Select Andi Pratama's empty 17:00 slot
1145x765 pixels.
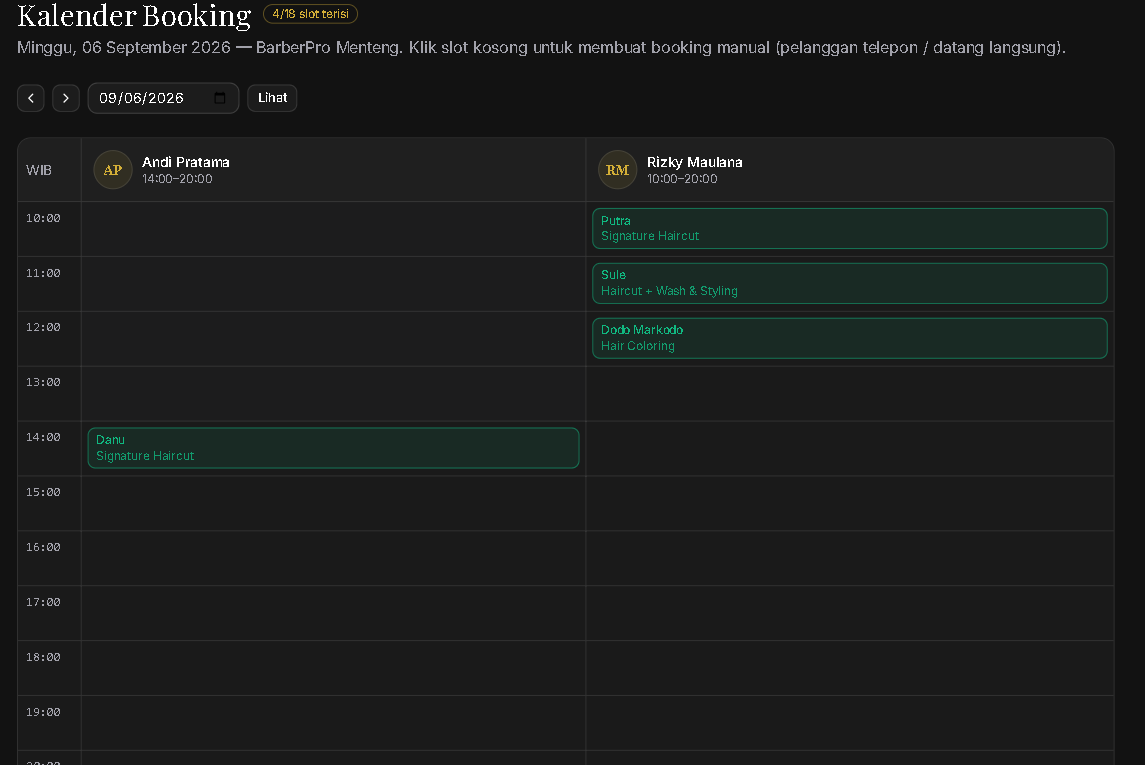(x=333, y=613)
